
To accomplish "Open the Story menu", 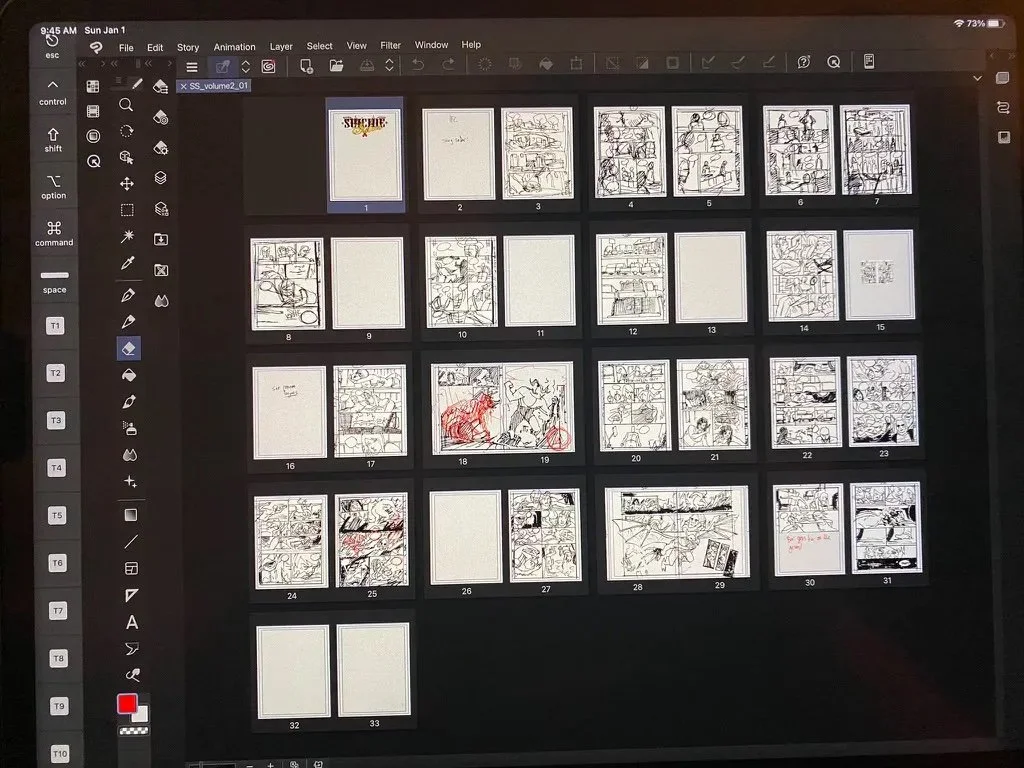I will coord(188,47).
